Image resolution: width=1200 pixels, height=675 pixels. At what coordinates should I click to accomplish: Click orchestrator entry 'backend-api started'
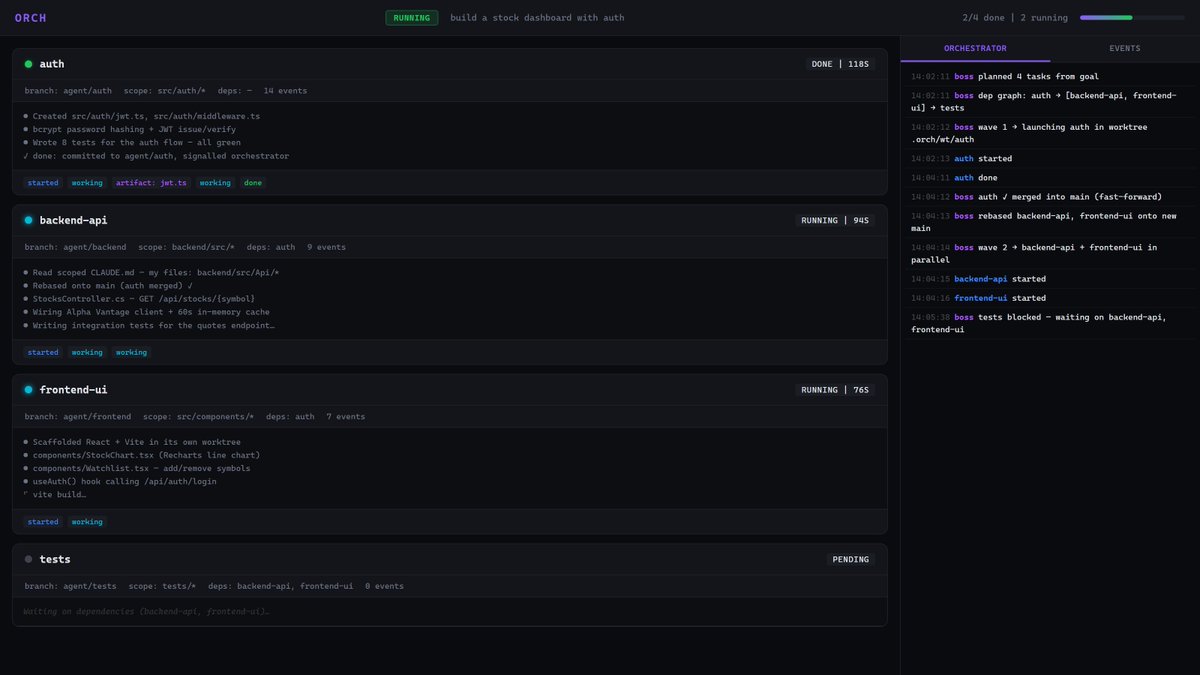pyautogui.click(x=1050, y=279)
